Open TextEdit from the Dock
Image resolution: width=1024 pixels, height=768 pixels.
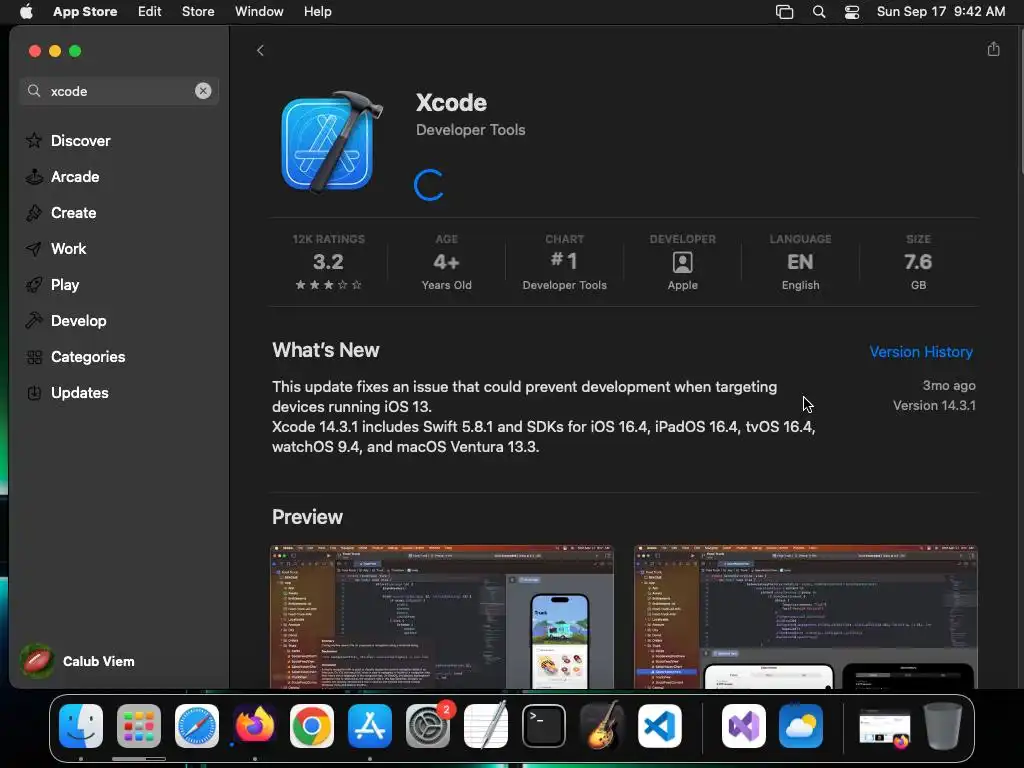click(x=486, y=726)
